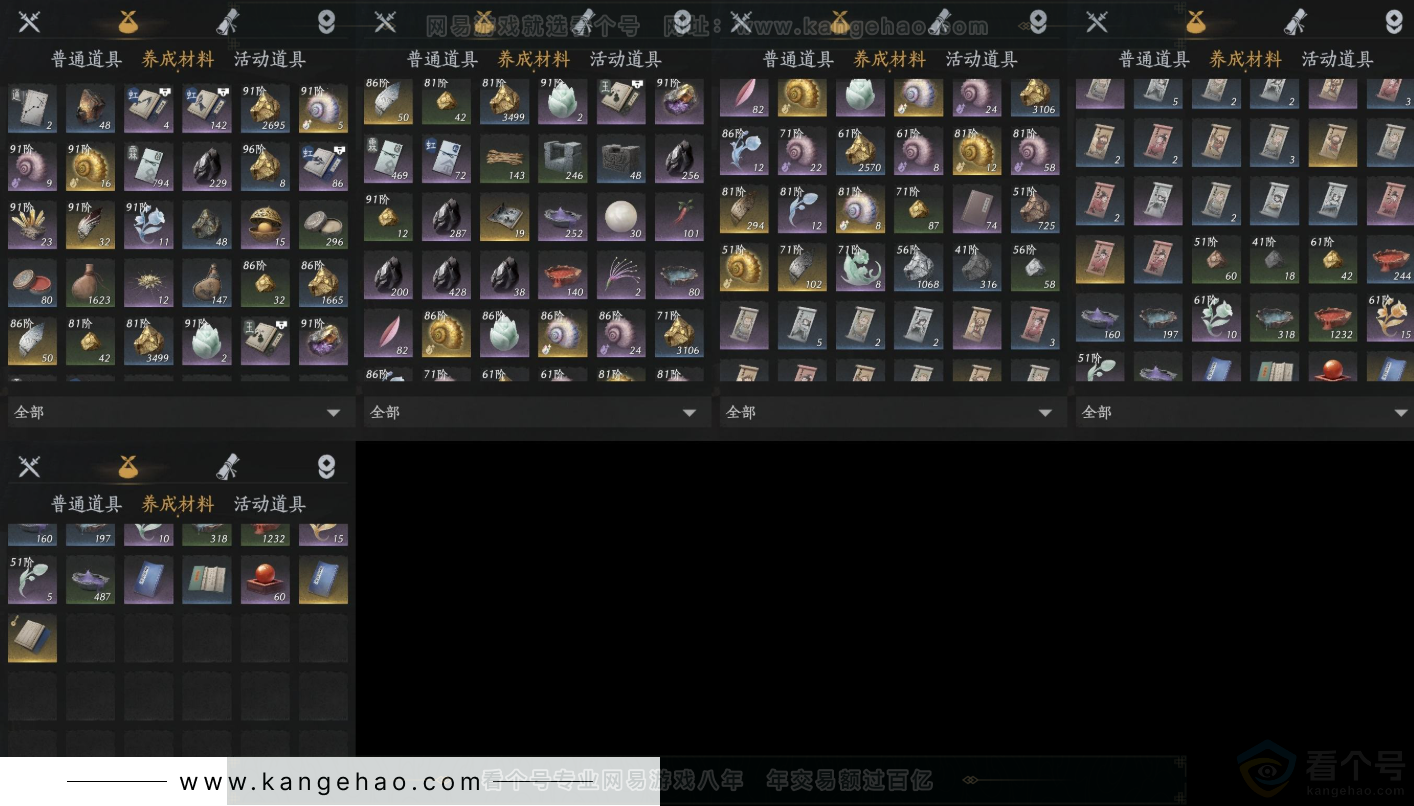1414x806 pixels.
Task: Open the scroll icon atop the third panel
Action: pyautogui.click(x=938, y=20)
